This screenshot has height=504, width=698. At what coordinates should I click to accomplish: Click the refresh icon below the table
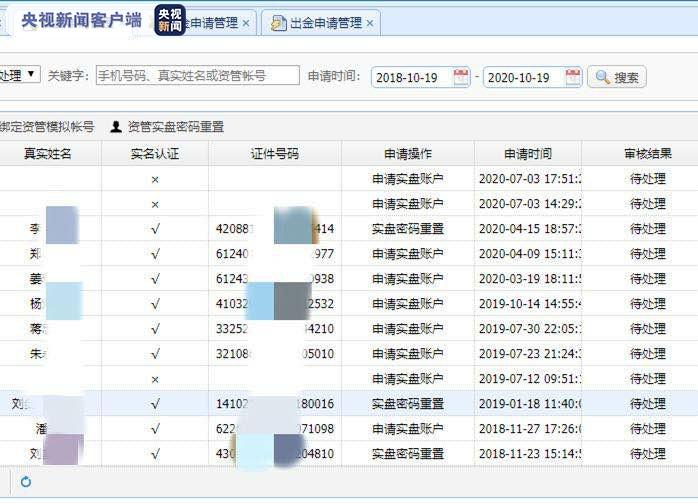(x=26, y=482)
